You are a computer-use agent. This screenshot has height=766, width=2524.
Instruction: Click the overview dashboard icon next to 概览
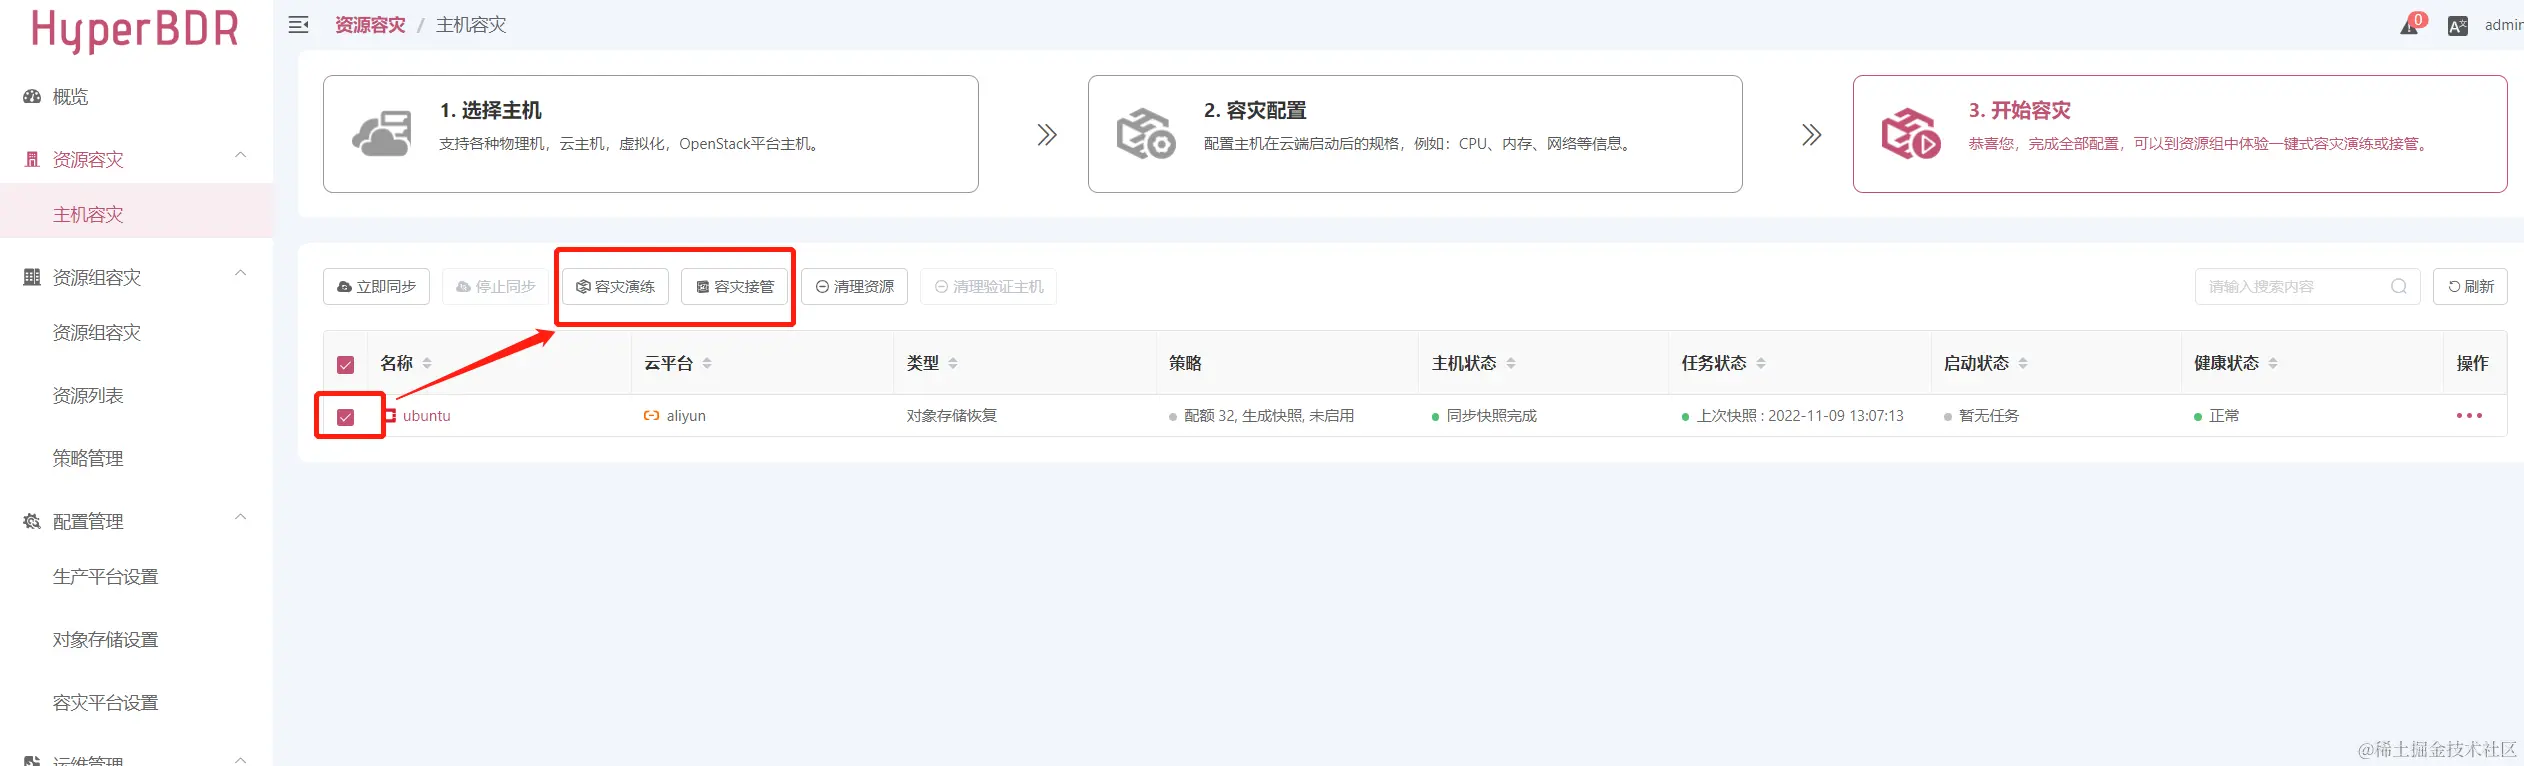(32, 97)
